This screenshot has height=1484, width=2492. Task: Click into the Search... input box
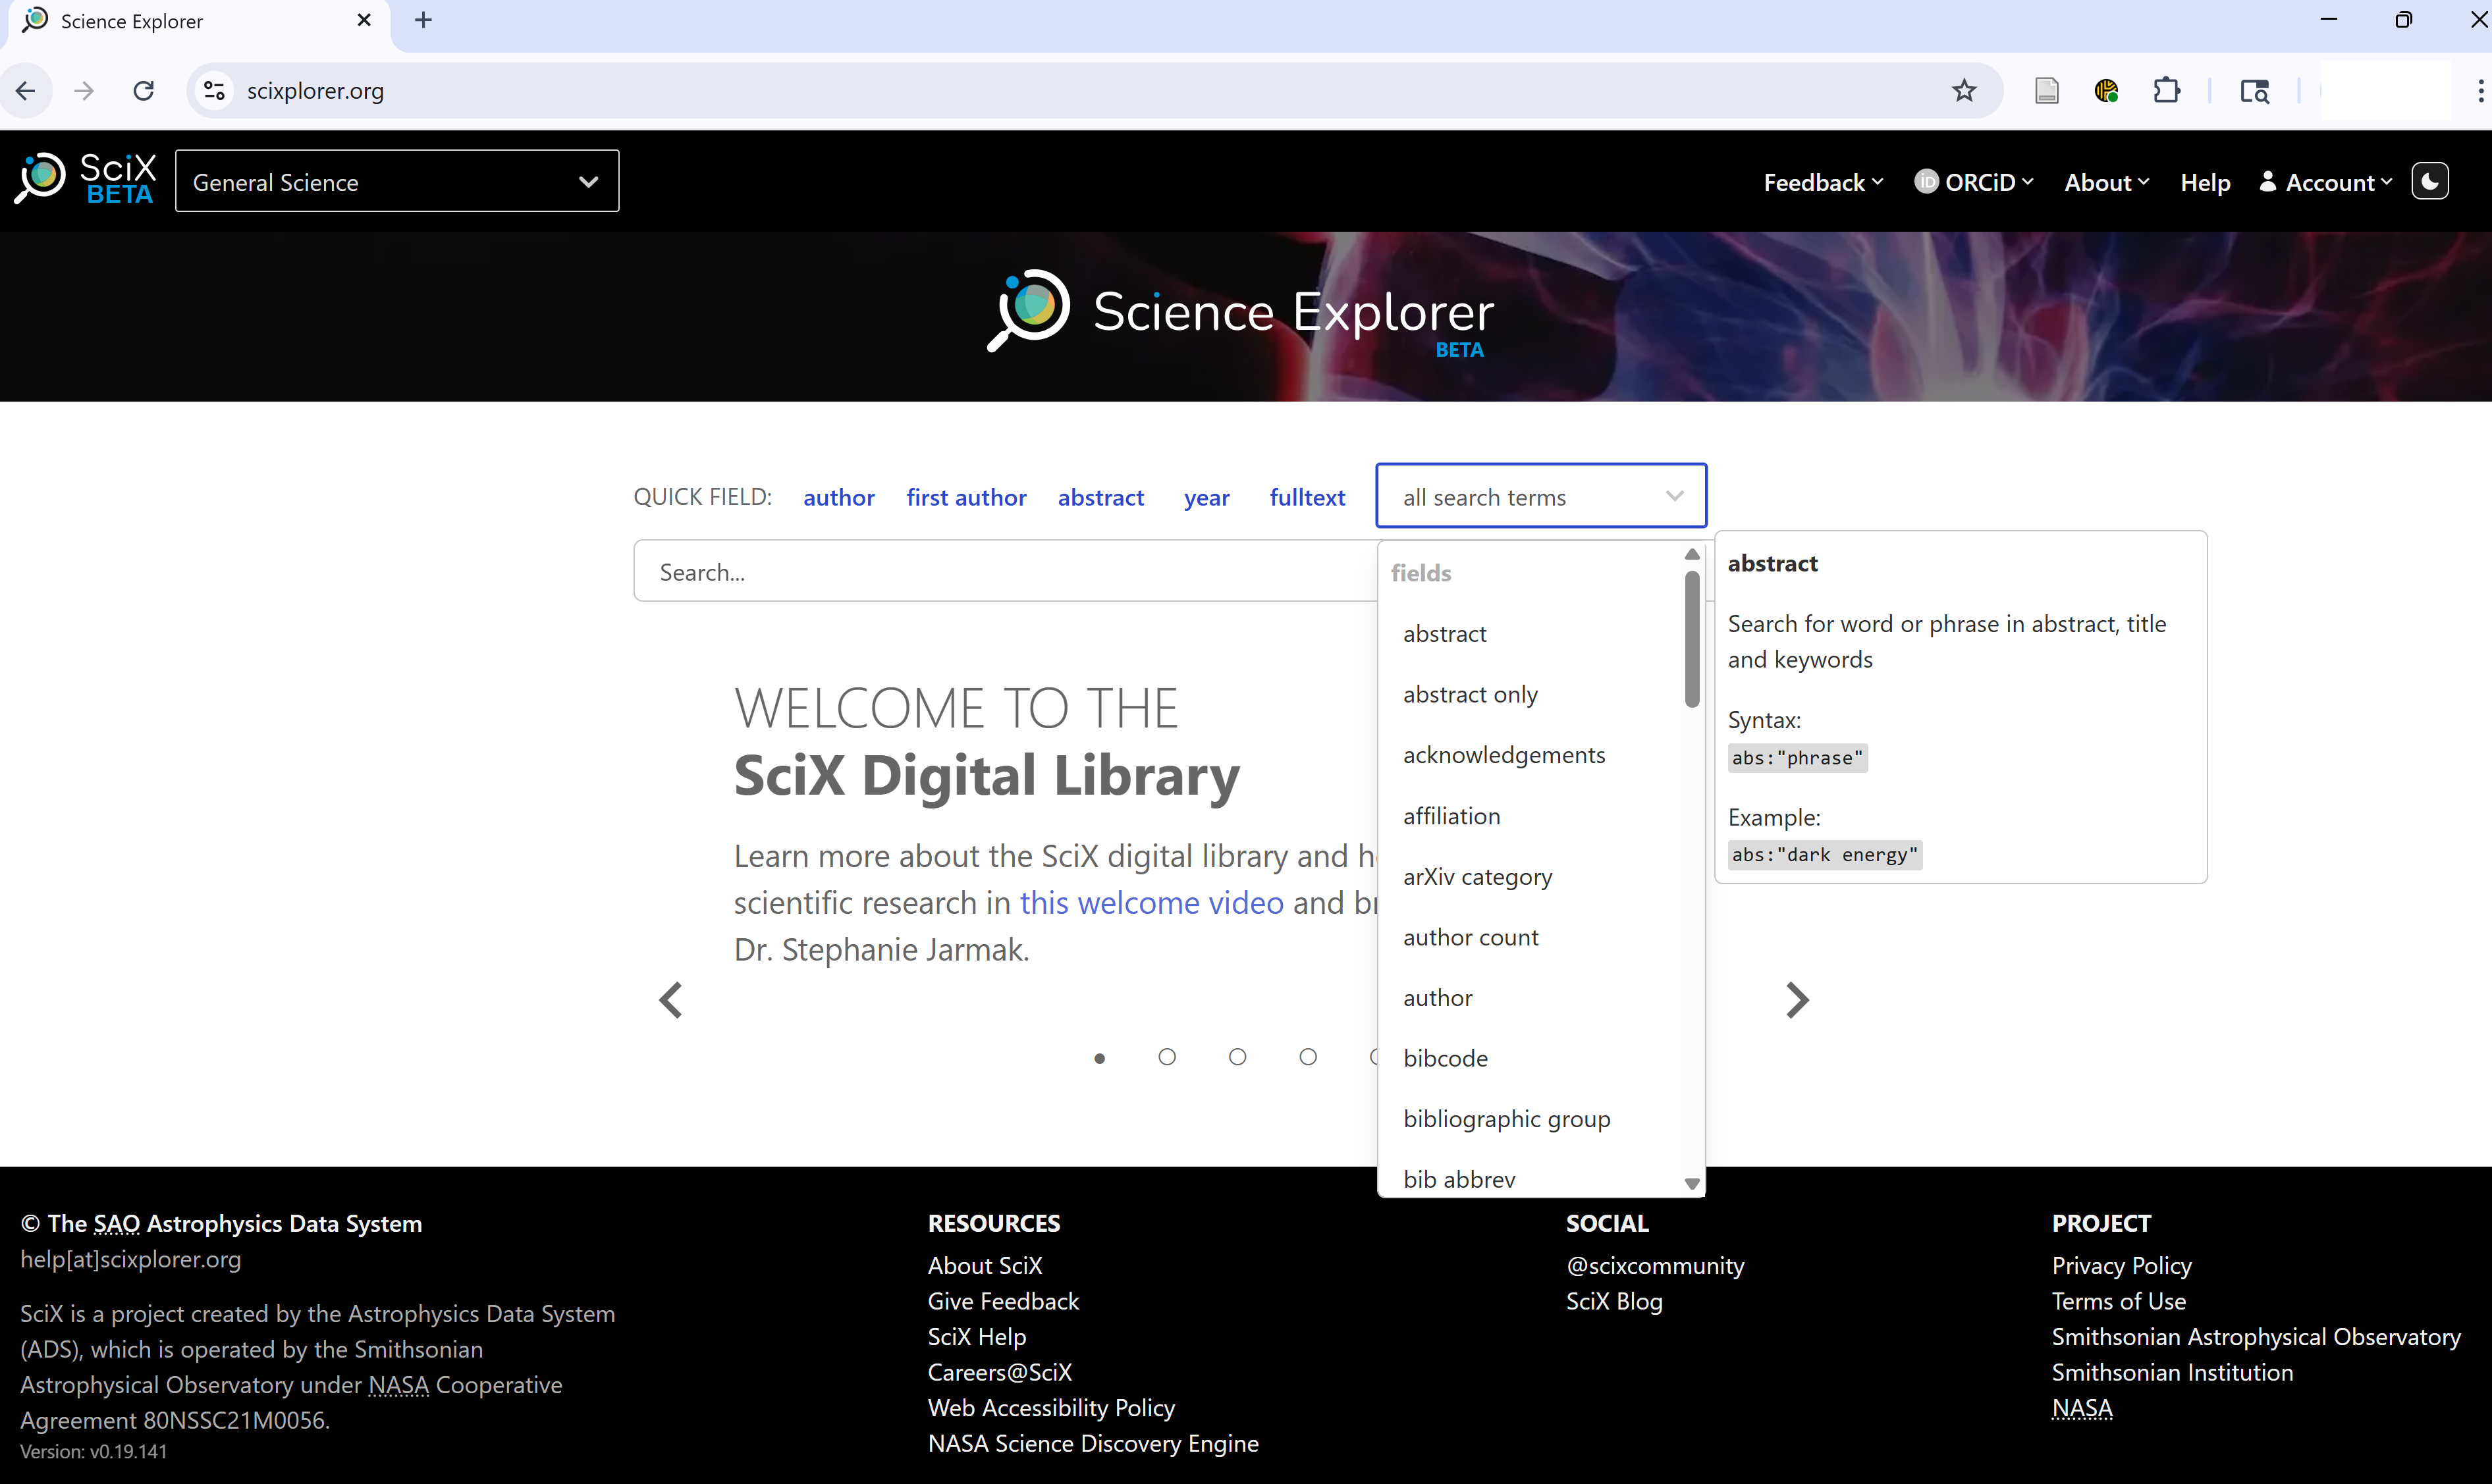pyautogui.click(x=1005, y=571)
